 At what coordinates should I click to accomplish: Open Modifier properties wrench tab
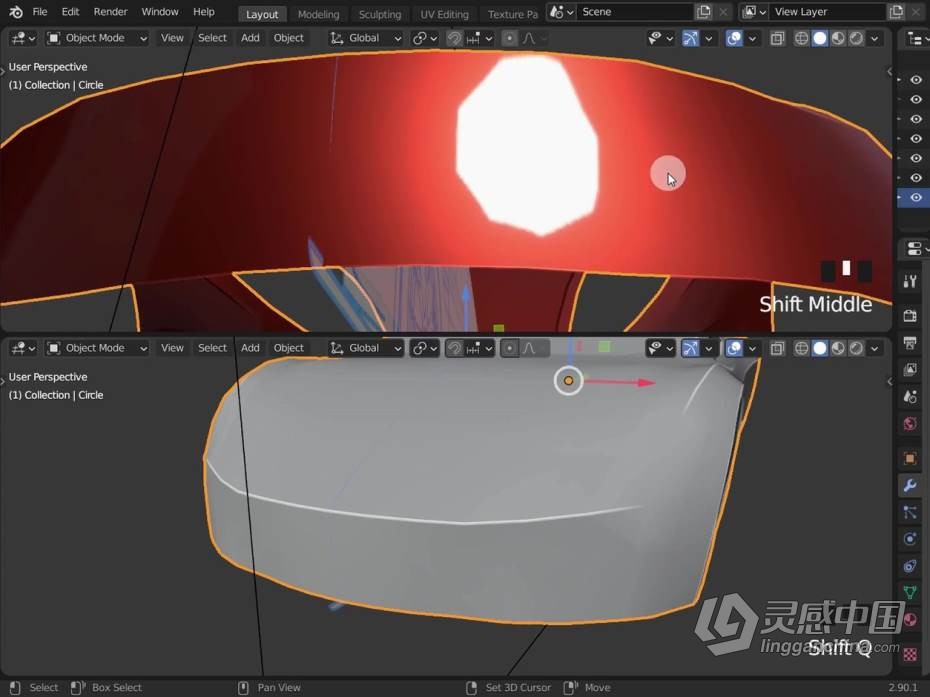coord(910,486)
